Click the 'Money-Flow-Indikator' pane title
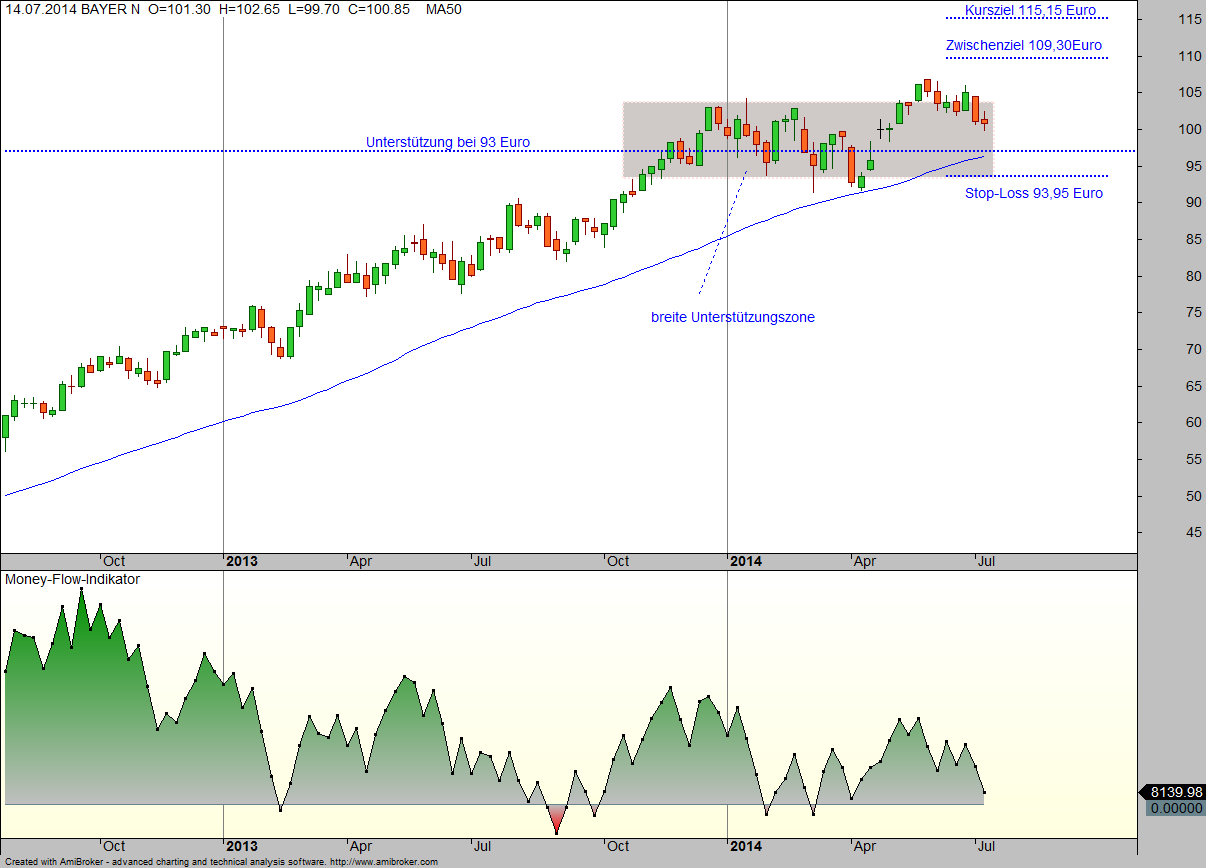This screenshot has width=1206, height=868. [73, 579]
